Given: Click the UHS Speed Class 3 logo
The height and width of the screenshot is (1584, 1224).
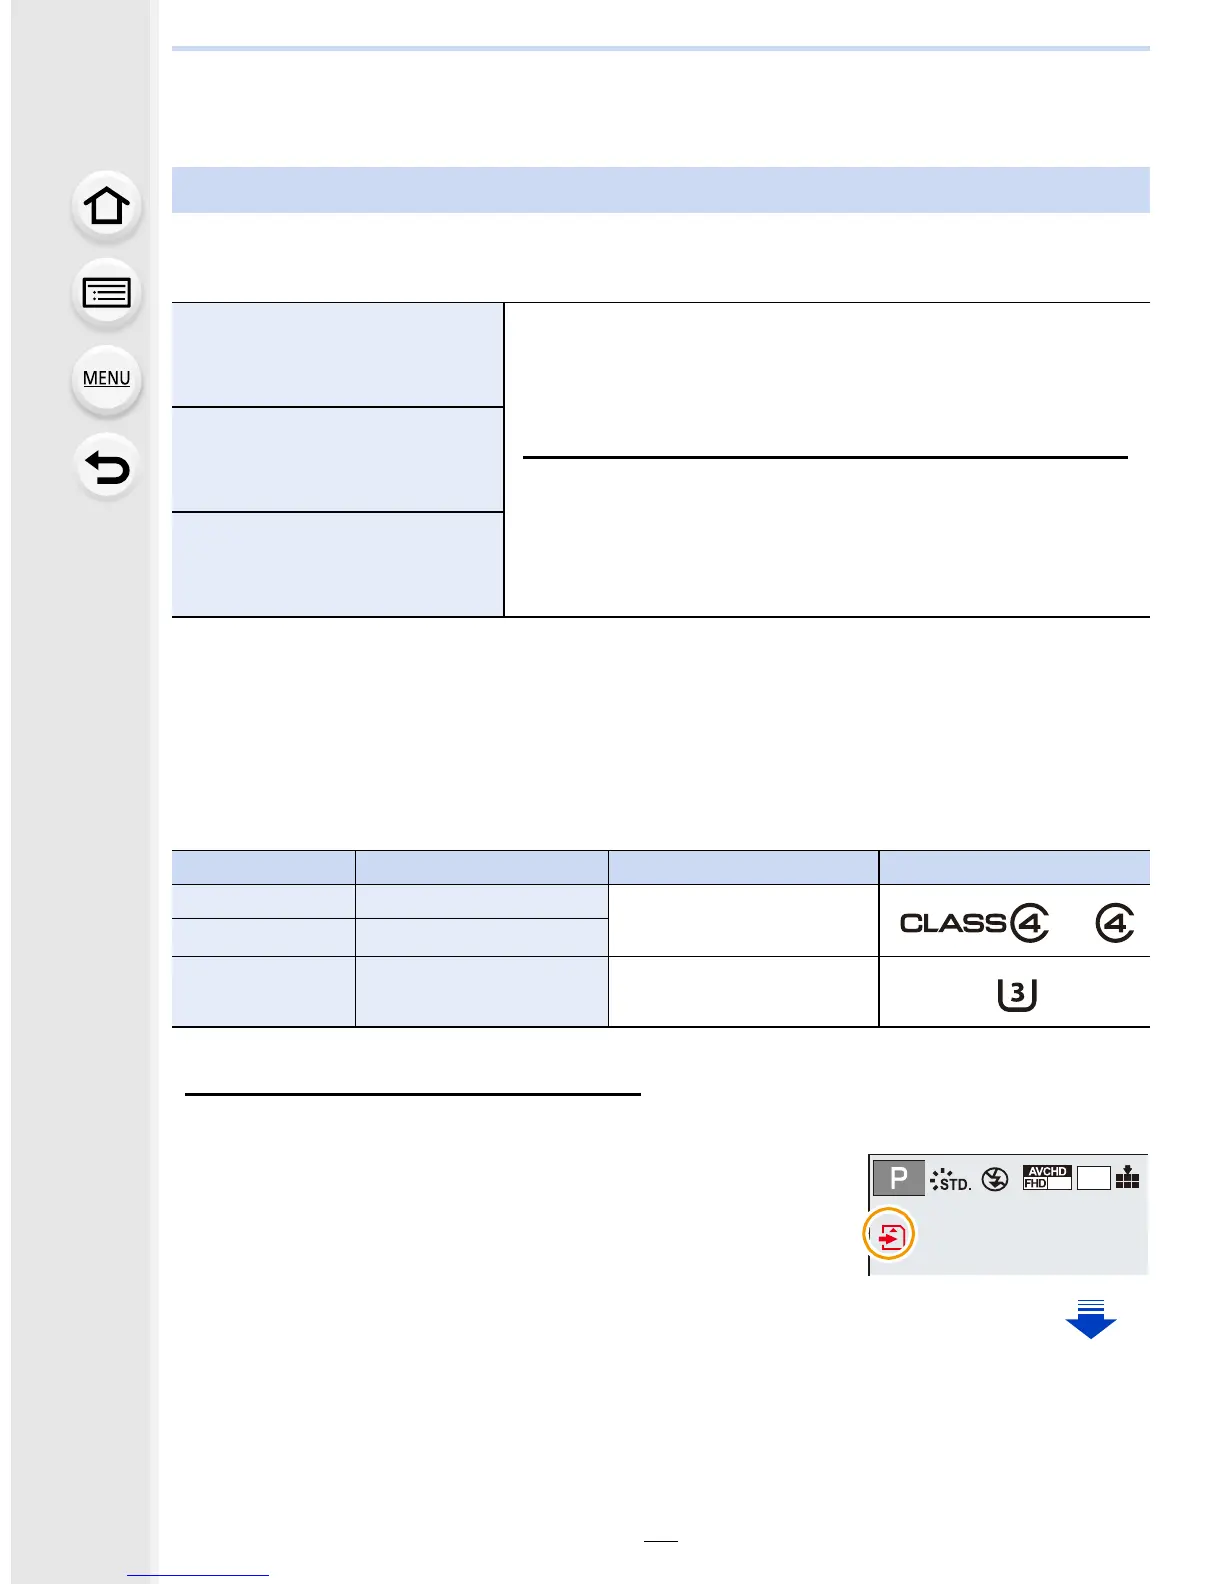Looking at the screenshot, I should (1016, 994).
